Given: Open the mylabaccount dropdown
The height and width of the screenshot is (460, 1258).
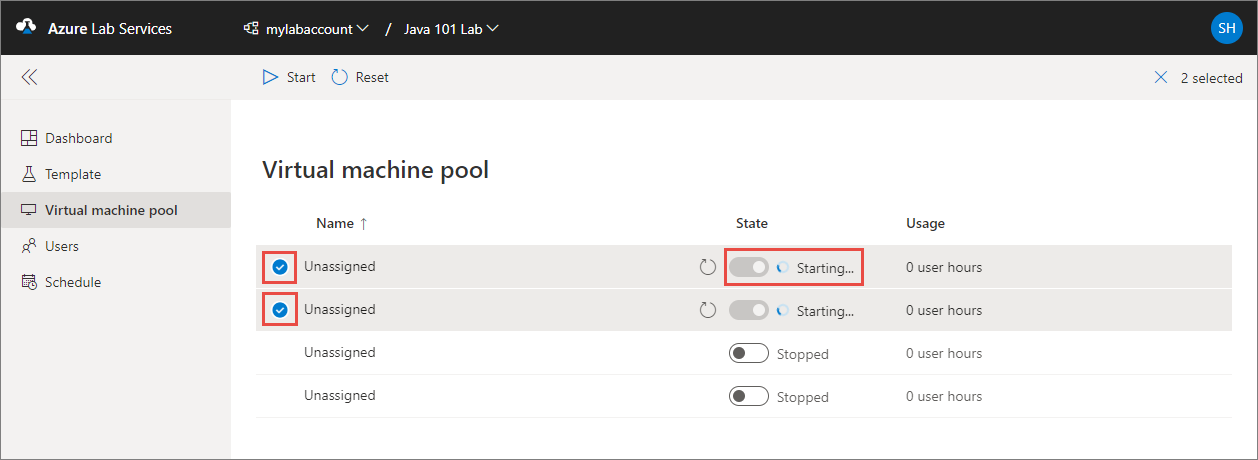Looking at the screenshot, I should coord(306,29).
